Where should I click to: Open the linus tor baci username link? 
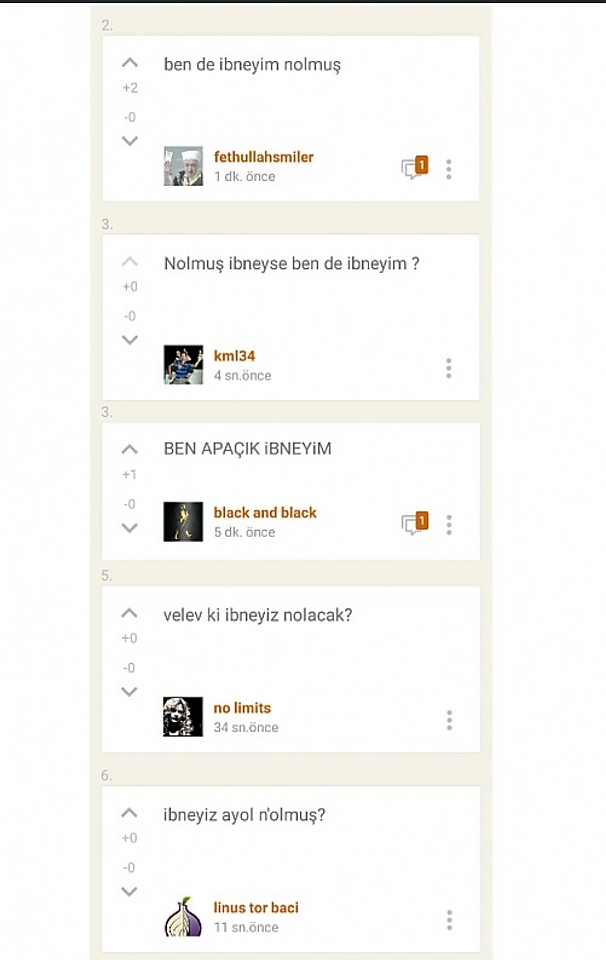(x=256, y=907)
